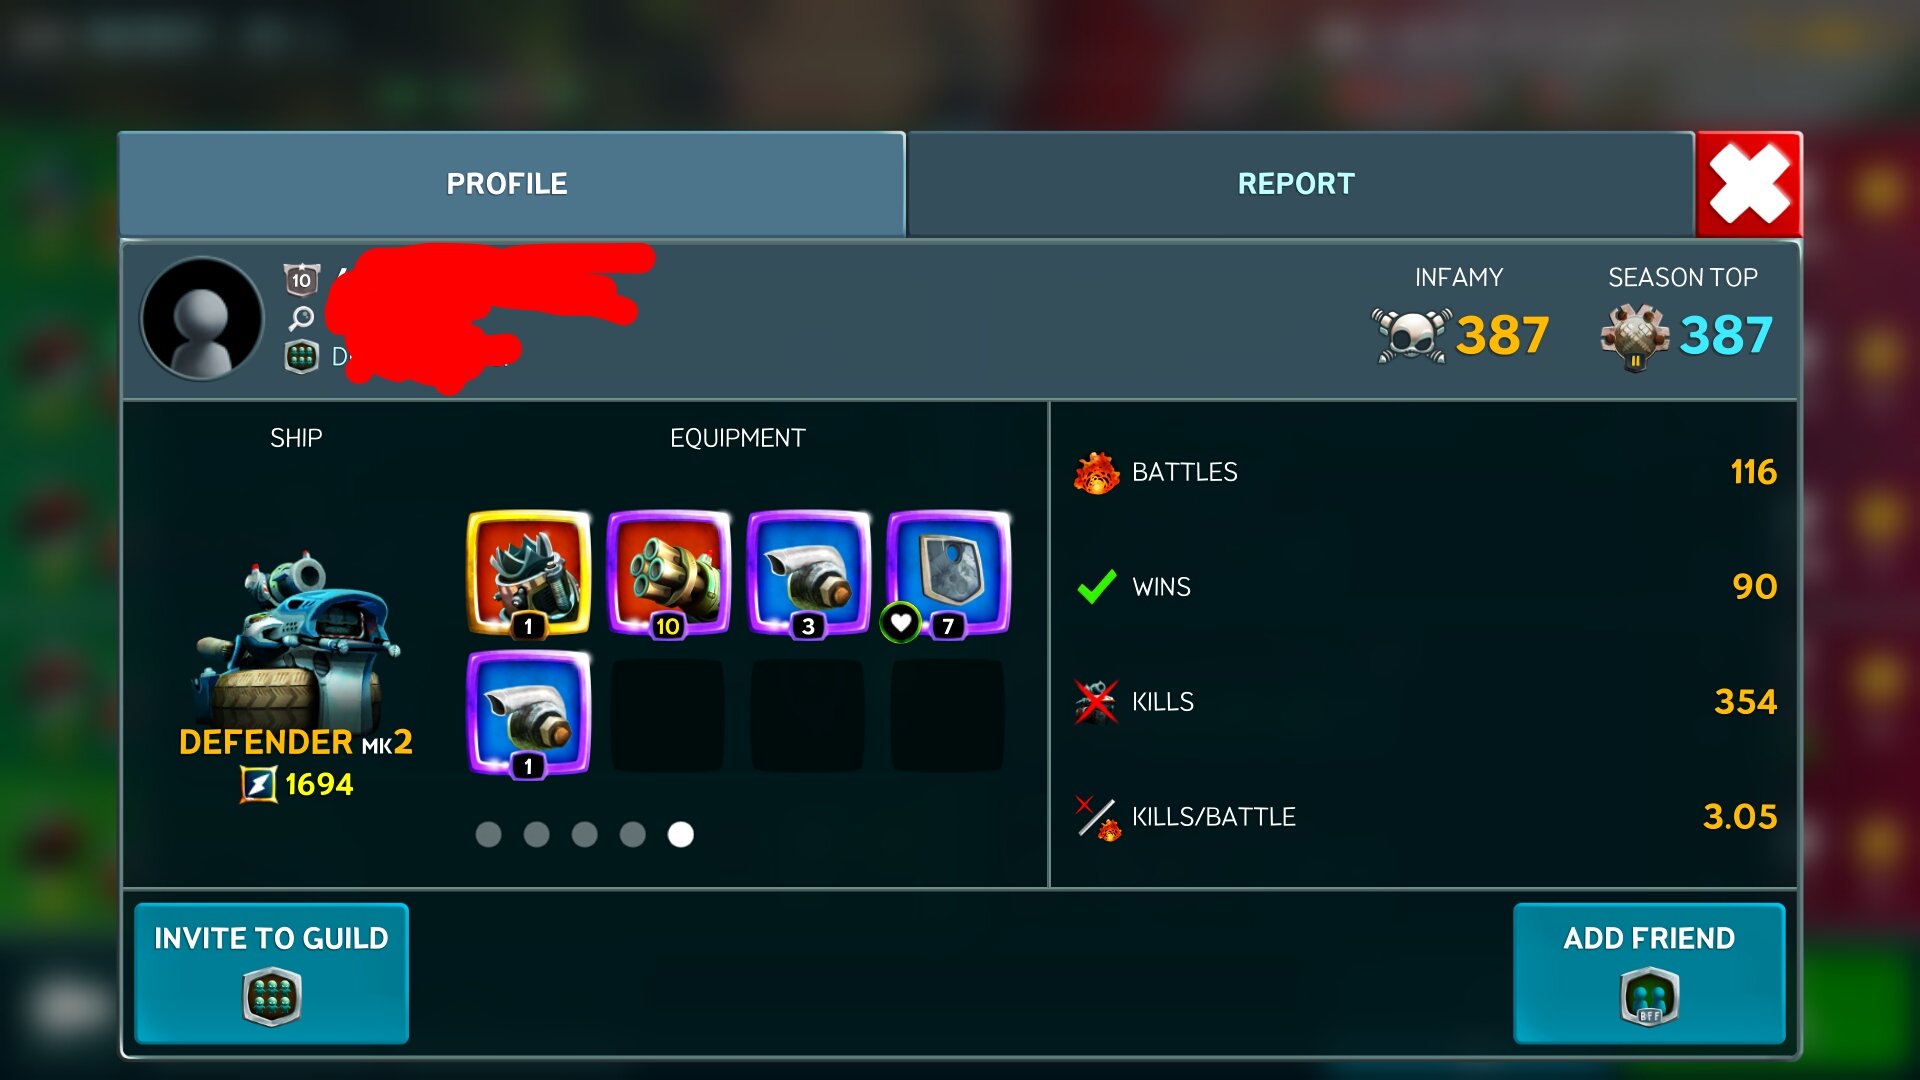Tap the season top league badge
Screen dimensions: 1920x1080
(x=1635, y=337)
